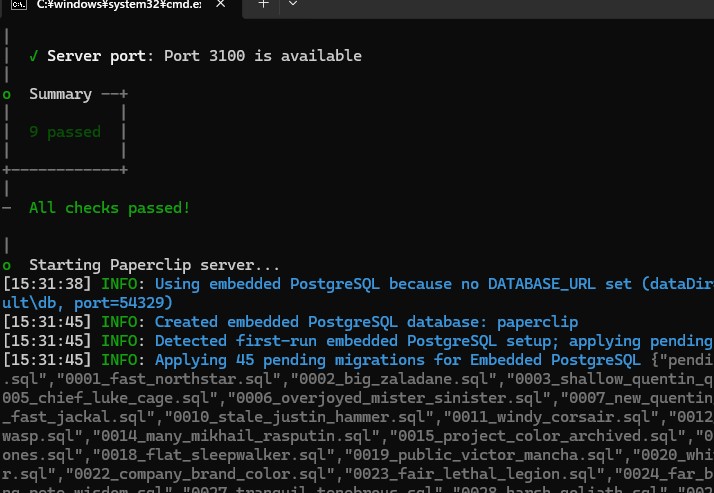This screenshot has width=714, height=493.
Task: Click the cmd.exe icon in the tab
Action: (16, 4)
